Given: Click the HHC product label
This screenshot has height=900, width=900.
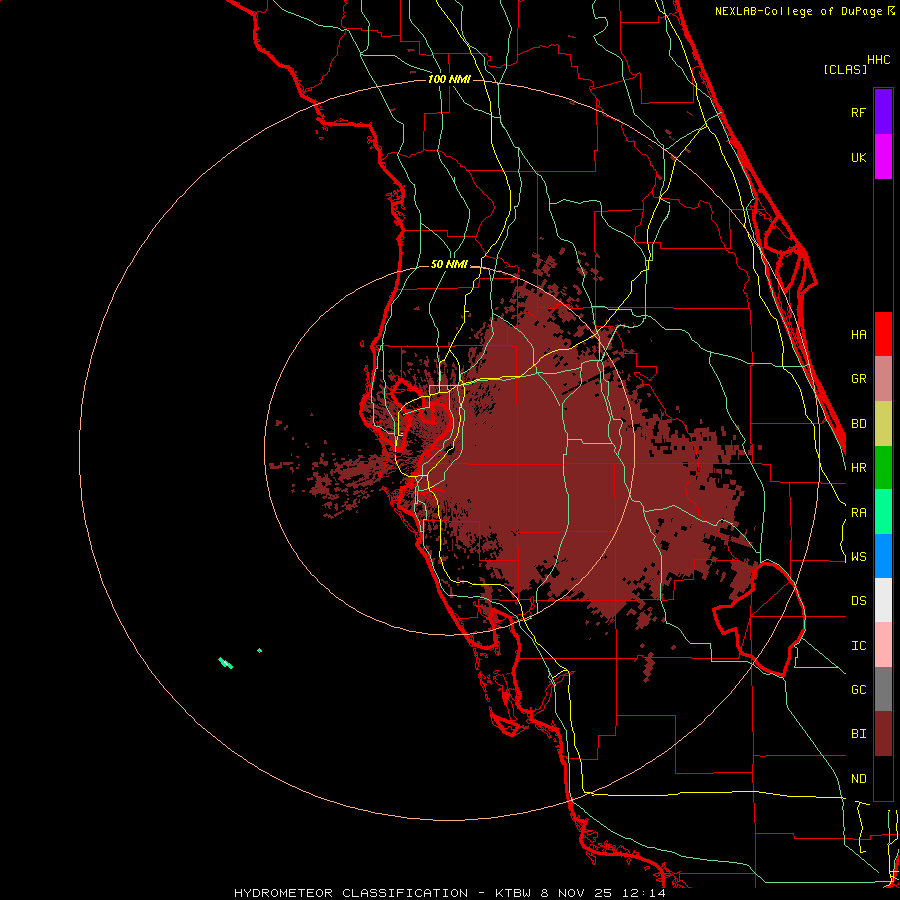Looking at the screenshot, I should [x=879, y=60].
